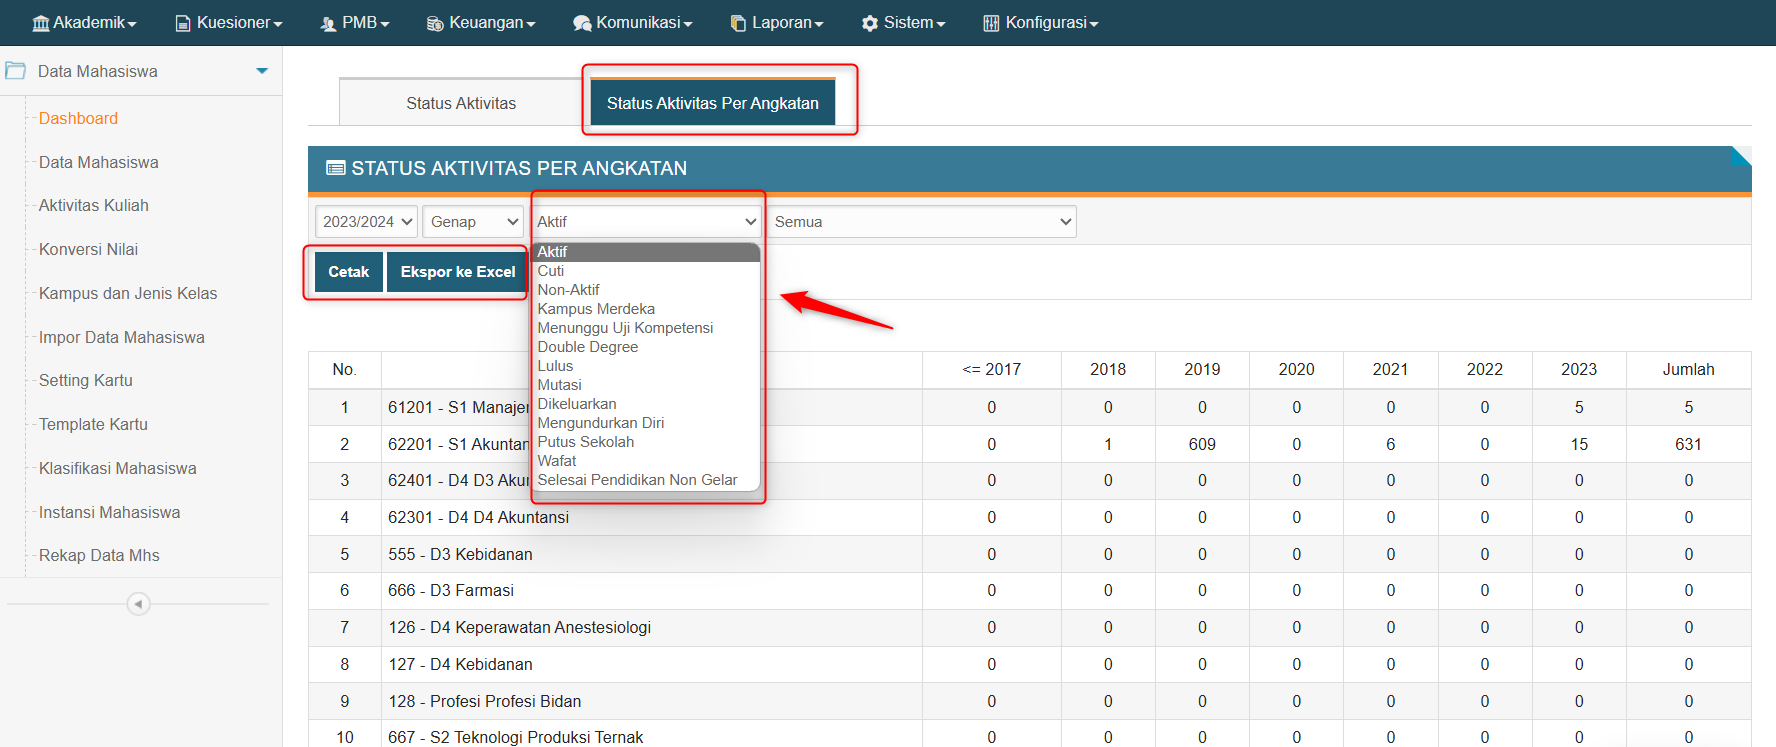Open Aktivitas Kuliah in the sidebar

[93, 205]
